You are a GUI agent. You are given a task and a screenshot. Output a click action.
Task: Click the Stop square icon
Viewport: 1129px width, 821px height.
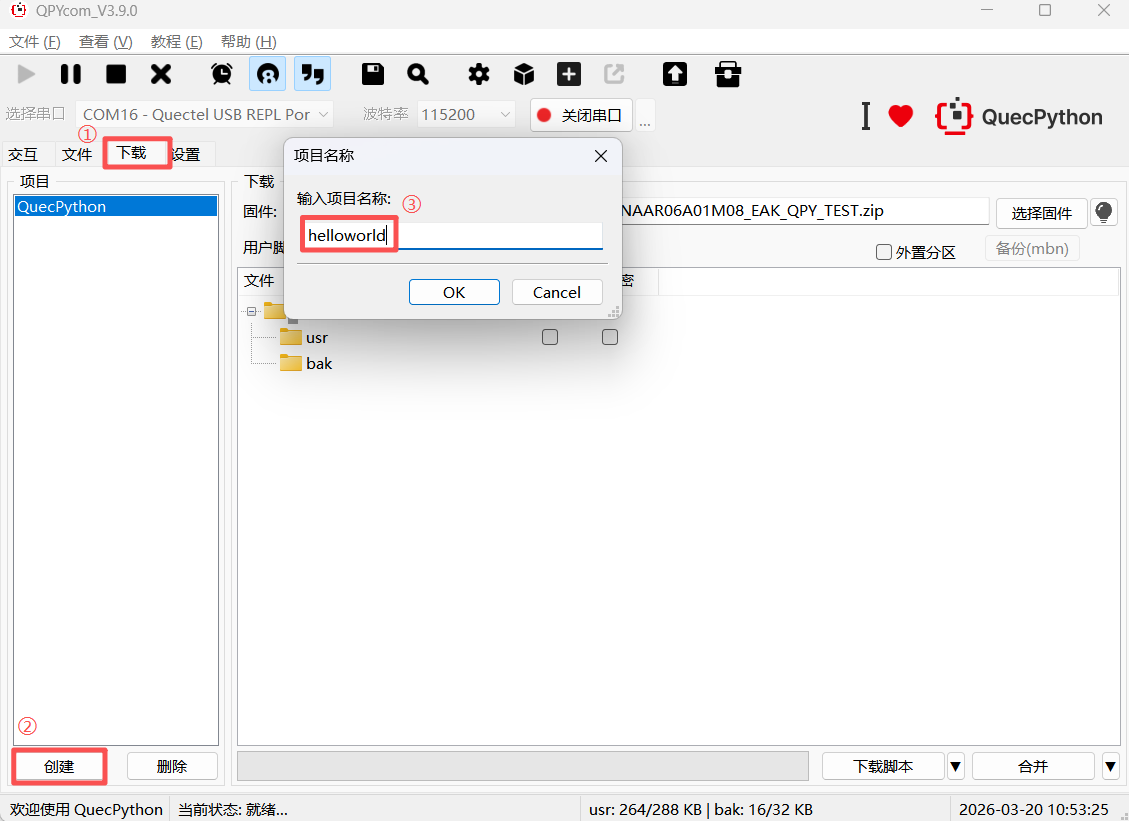point(116,74)
